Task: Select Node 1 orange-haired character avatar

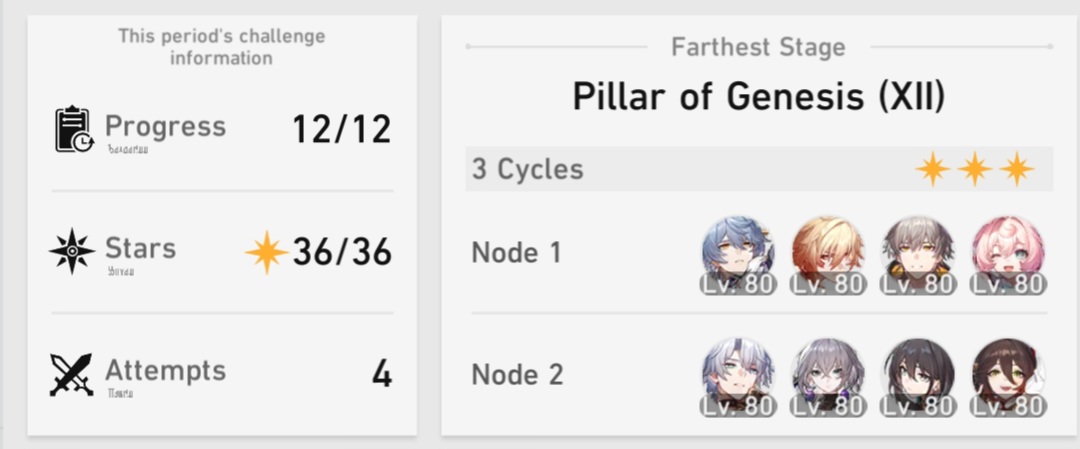Action: pos(828,255)
